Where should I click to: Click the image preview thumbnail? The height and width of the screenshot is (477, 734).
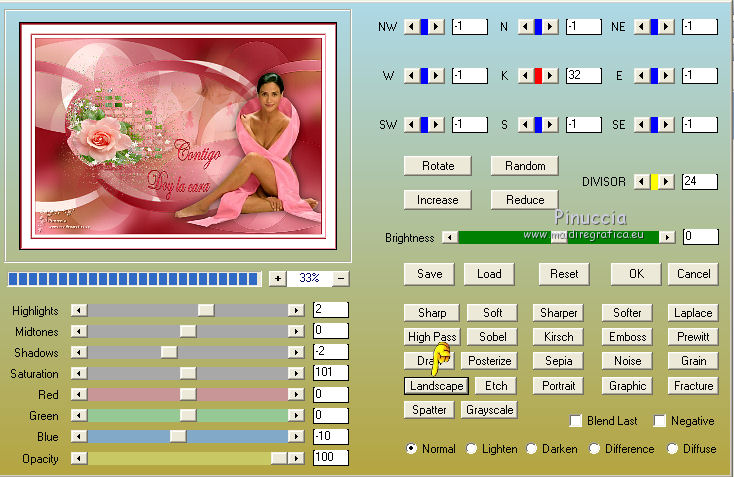click(x=178, y=136)
